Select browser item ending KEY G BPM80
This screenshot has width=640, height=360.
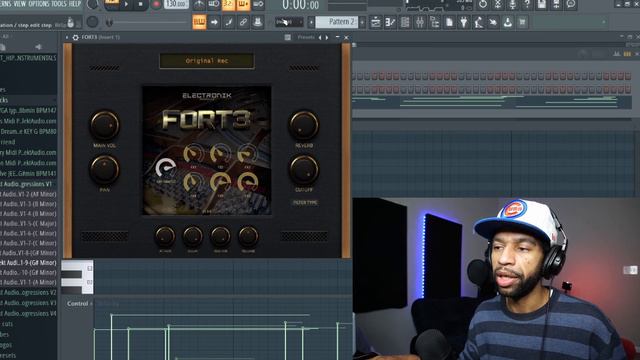(28, 131)
